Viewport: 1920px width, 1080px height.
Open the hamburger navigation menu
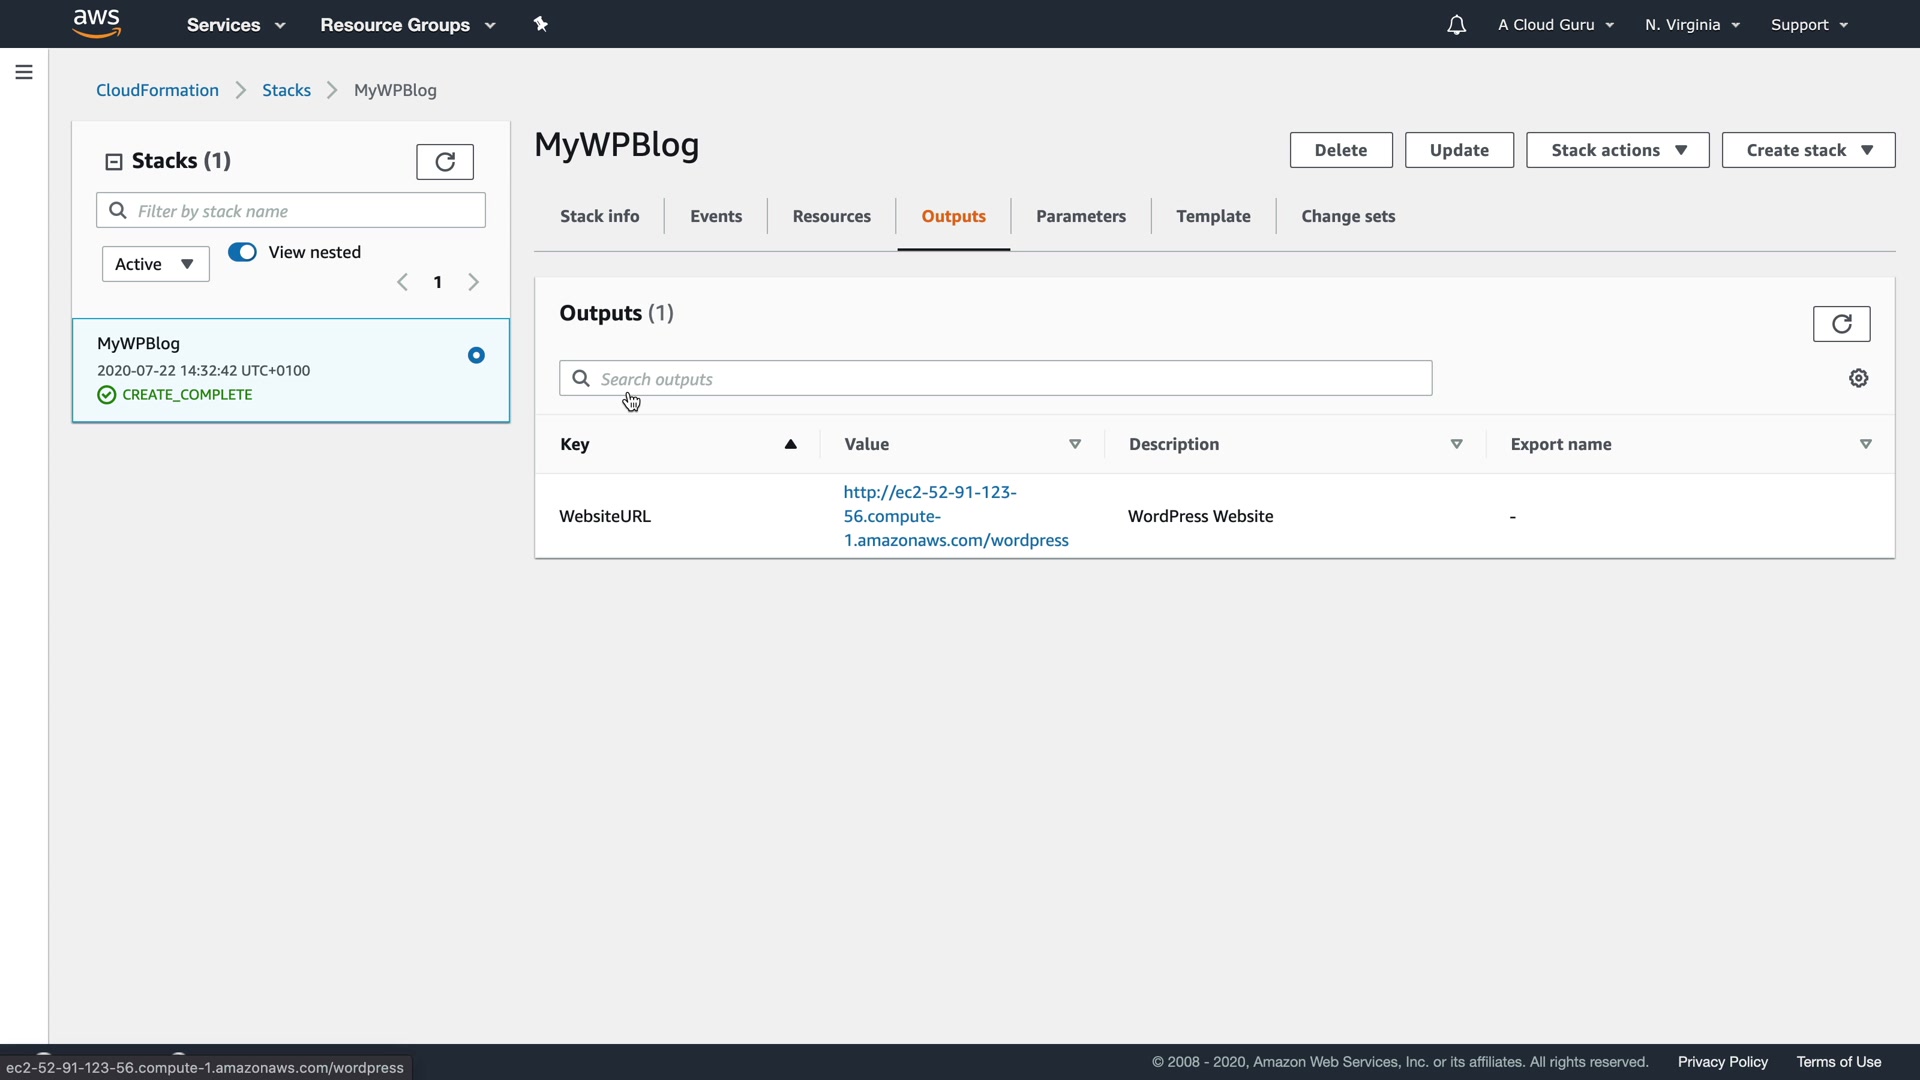[24, 72]
